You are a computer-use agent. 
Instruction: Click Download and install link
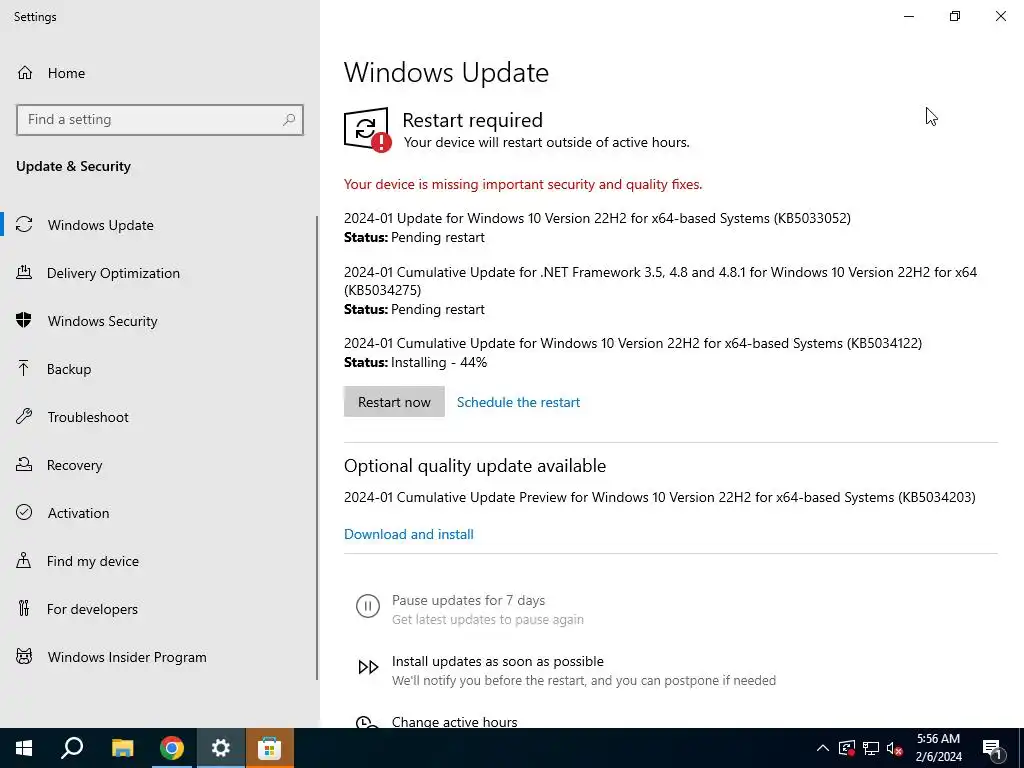coord(409,534)
